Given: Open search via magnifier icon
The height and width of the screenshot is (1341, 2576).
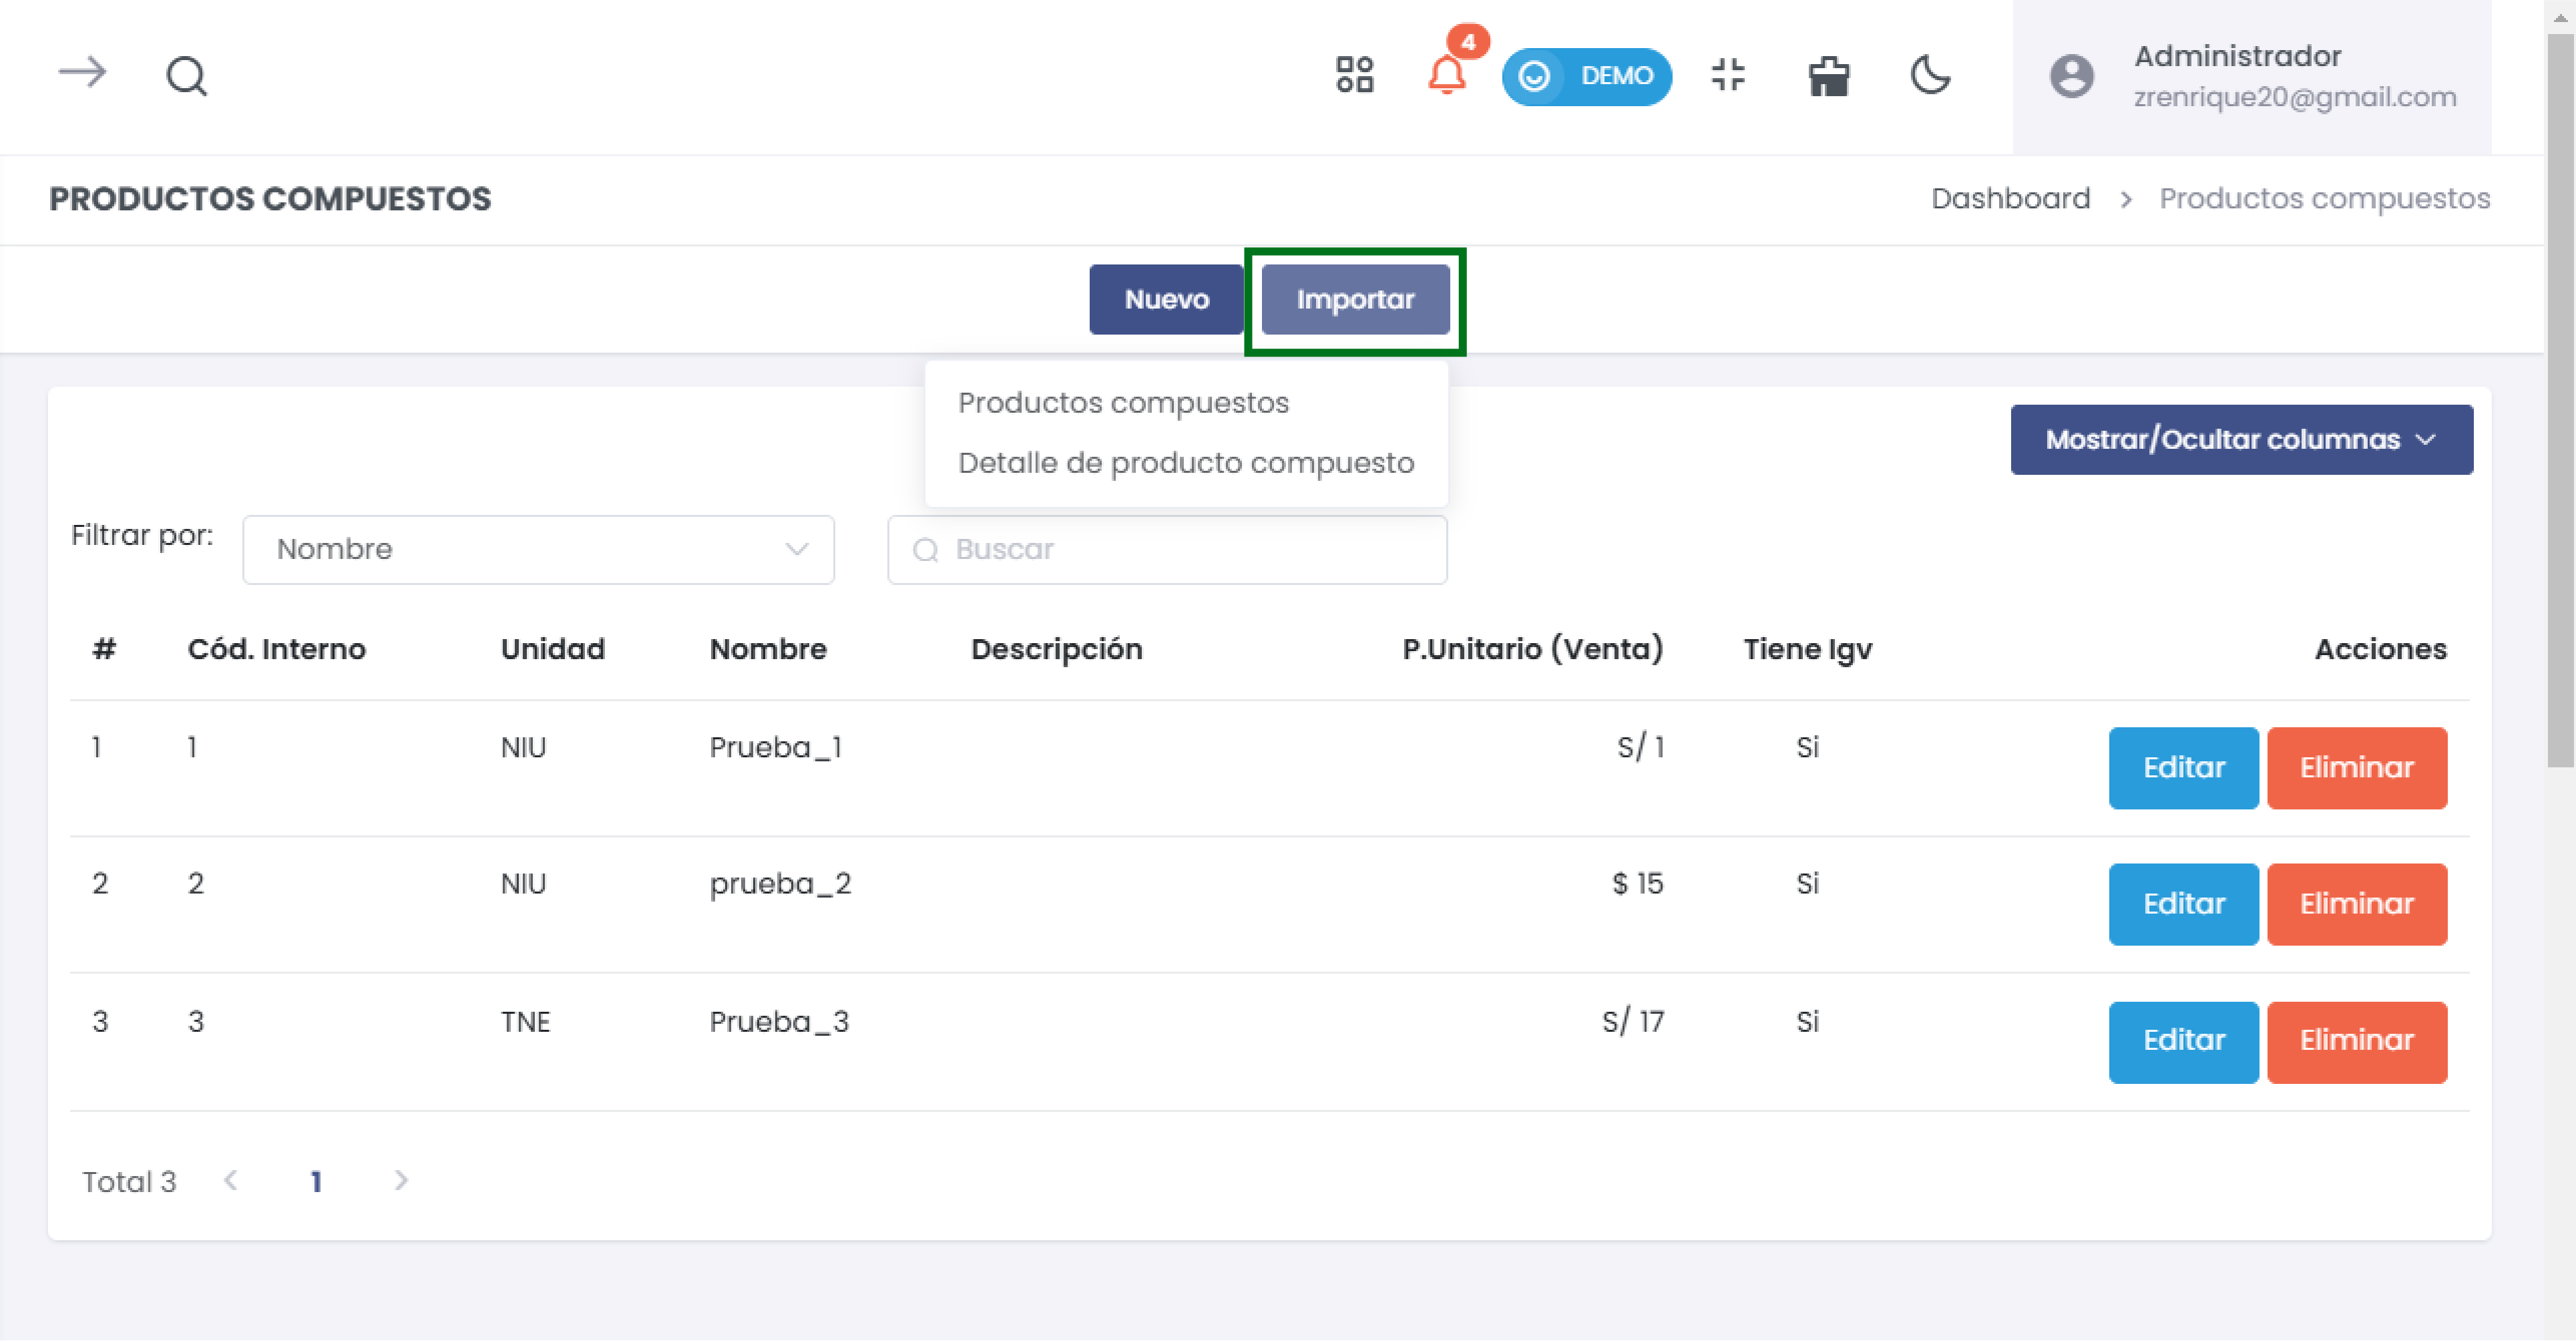Looking at the screenshot, I should click(x=186, y=75).
